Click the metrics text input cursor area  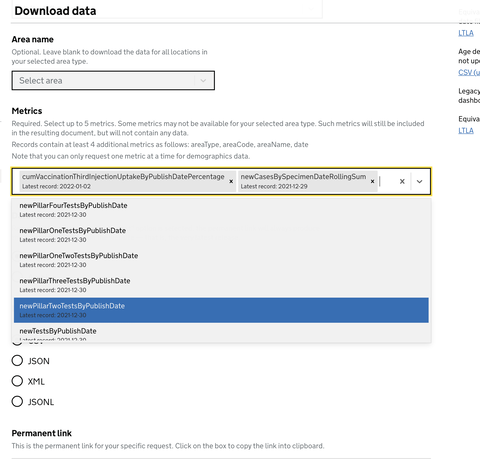[x=386, y=181]
